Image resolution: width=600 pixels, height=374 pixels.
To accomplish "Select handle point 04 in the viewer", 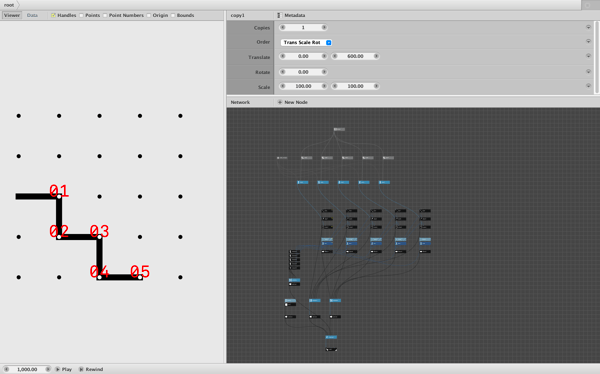I will click(99, 277).
